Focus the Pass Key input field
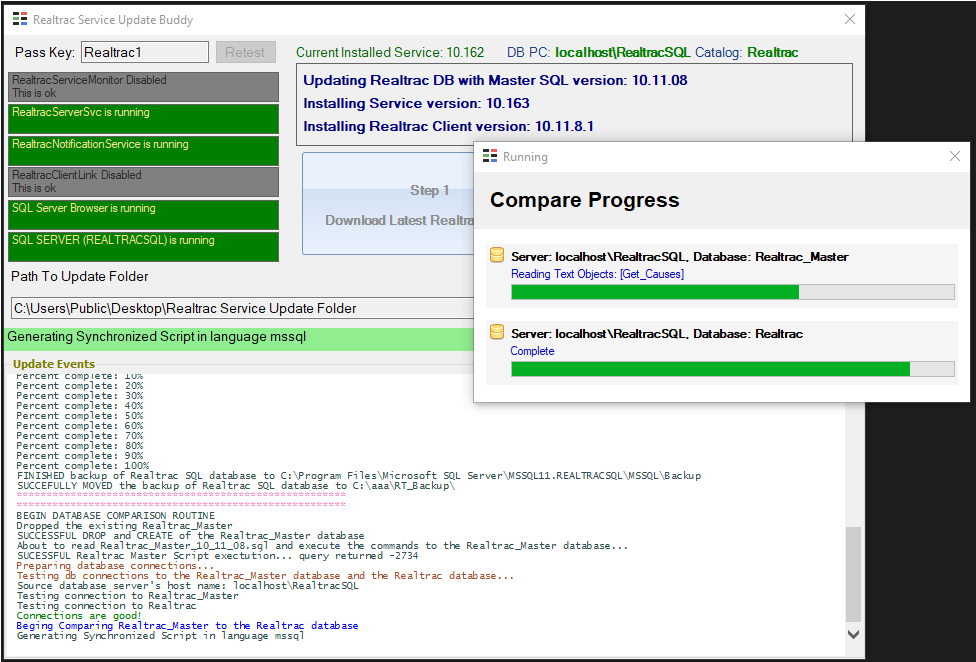Viewport: 976px width, 662px height. (x=145, y=52)
